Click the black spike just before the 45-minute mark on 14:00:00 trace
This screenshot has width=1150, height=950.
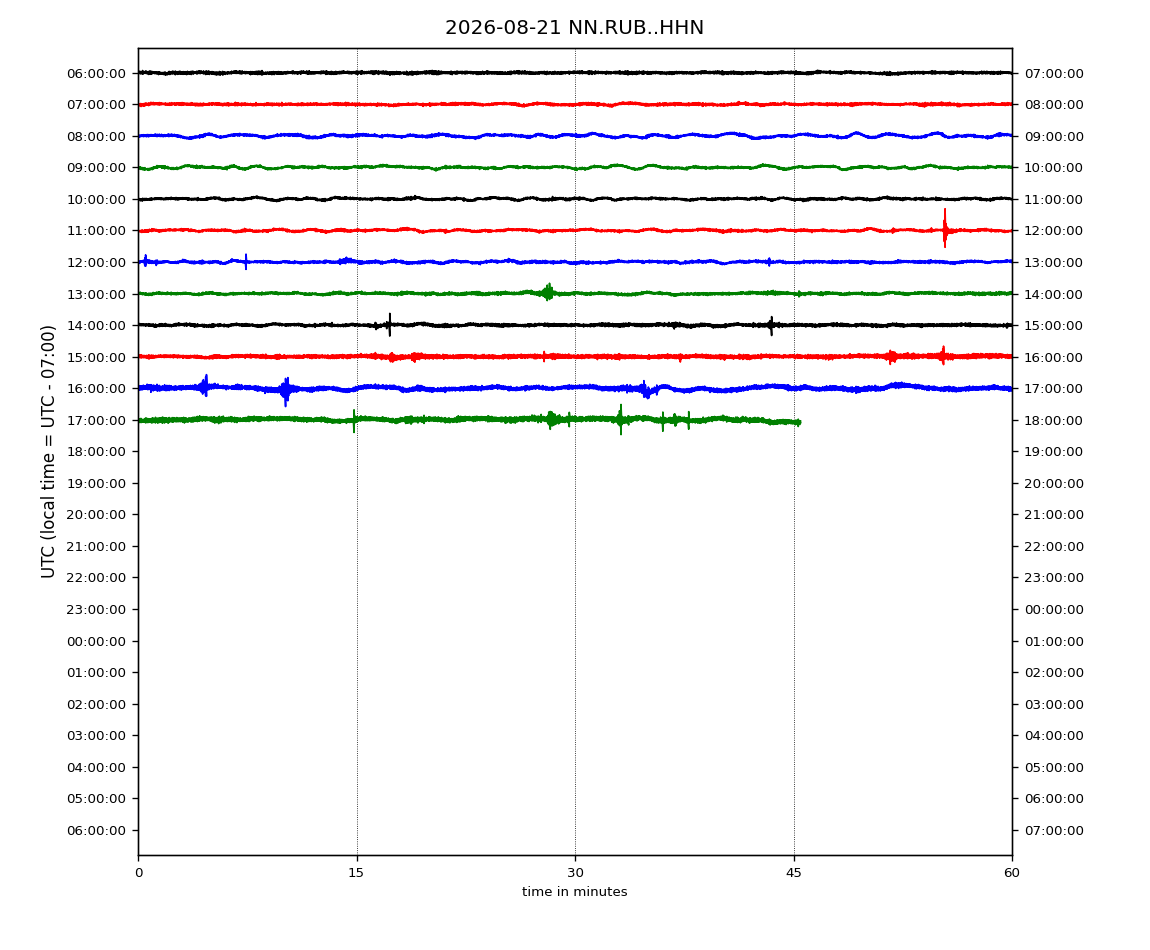[x=771, y=325]
